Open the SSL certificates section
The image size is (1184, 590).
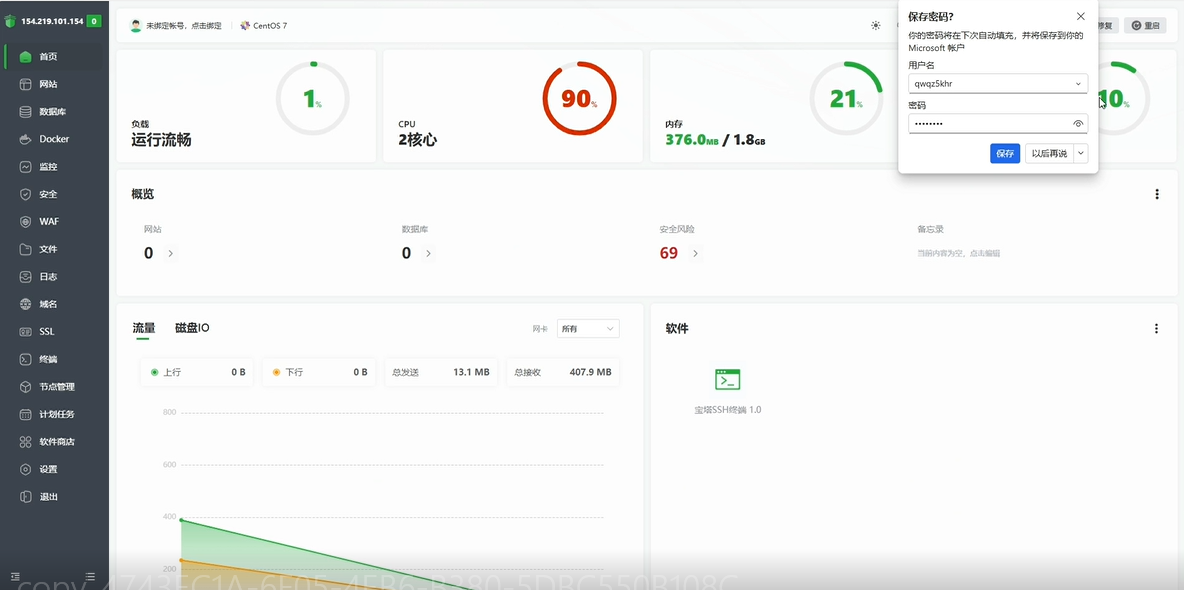pos(46,332)
